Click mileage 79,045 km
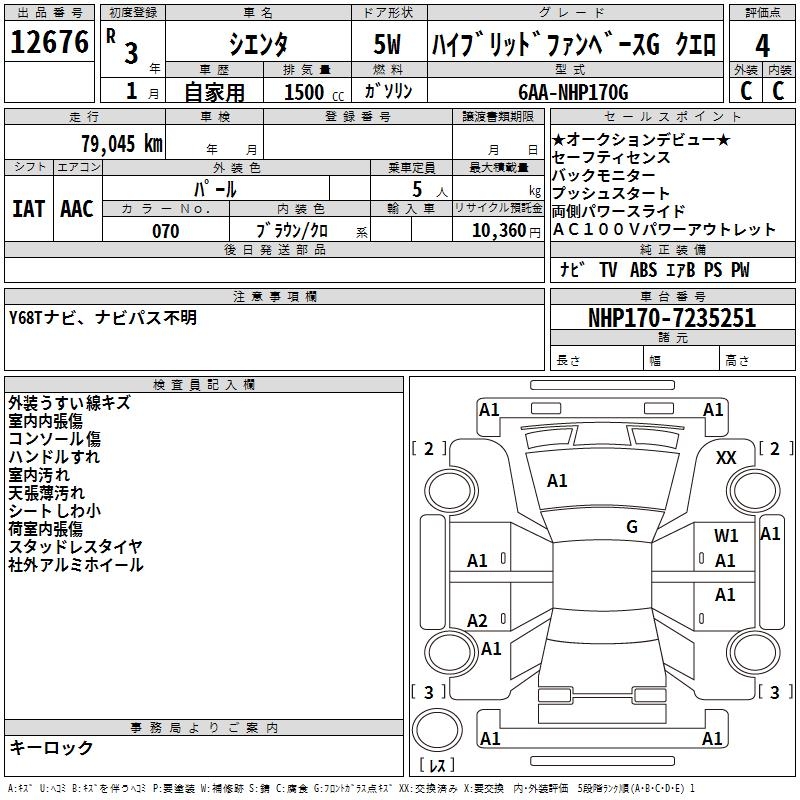The width and height of the screenshot is (800, 800). (122, 143)
